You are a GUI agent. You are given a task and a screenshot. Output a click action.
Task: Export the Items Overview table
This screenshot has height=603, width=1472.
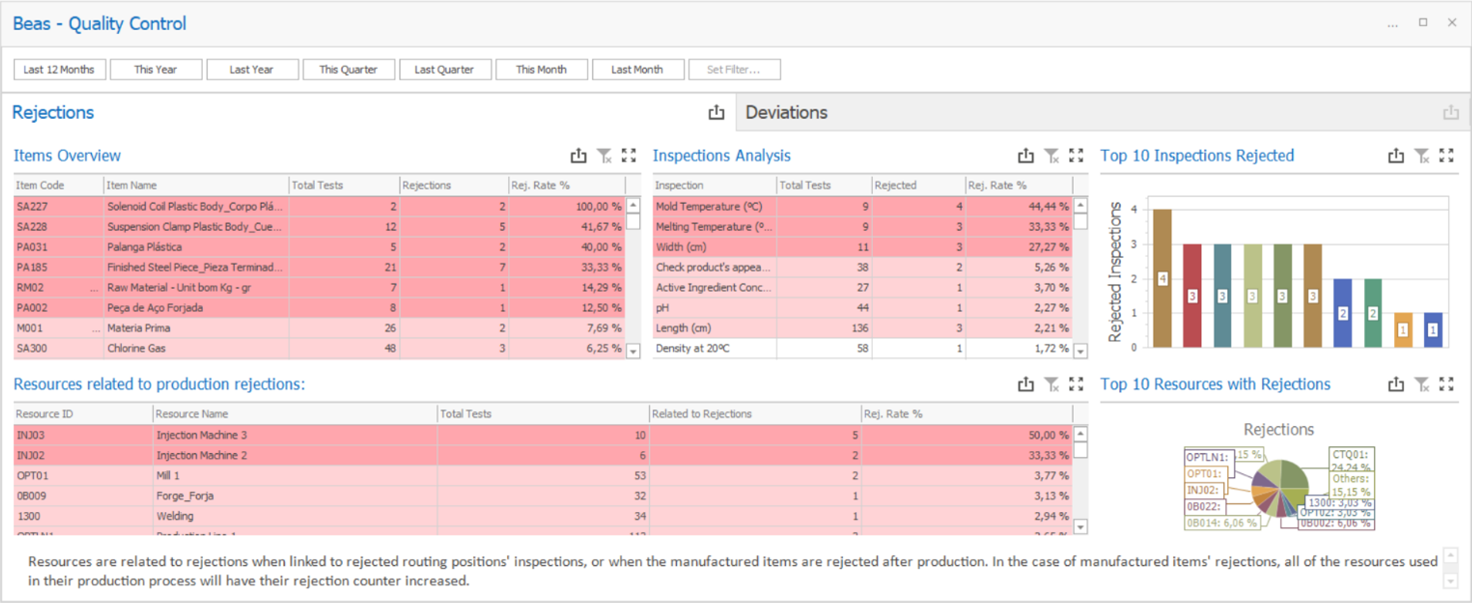(x=578, y=156)
